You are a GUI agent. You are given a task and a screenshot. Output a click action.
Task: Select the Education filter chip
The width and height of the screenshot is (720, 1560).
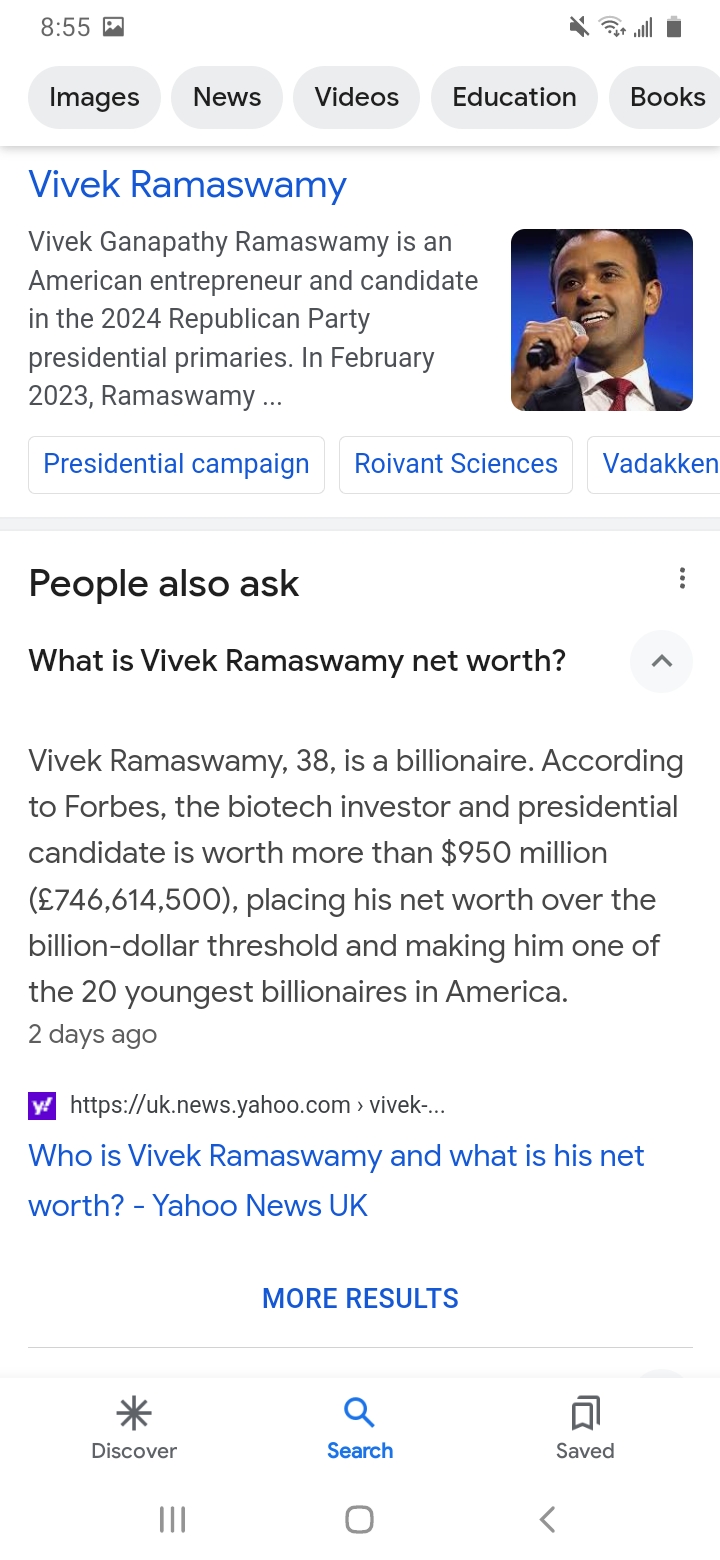(514, 97)
